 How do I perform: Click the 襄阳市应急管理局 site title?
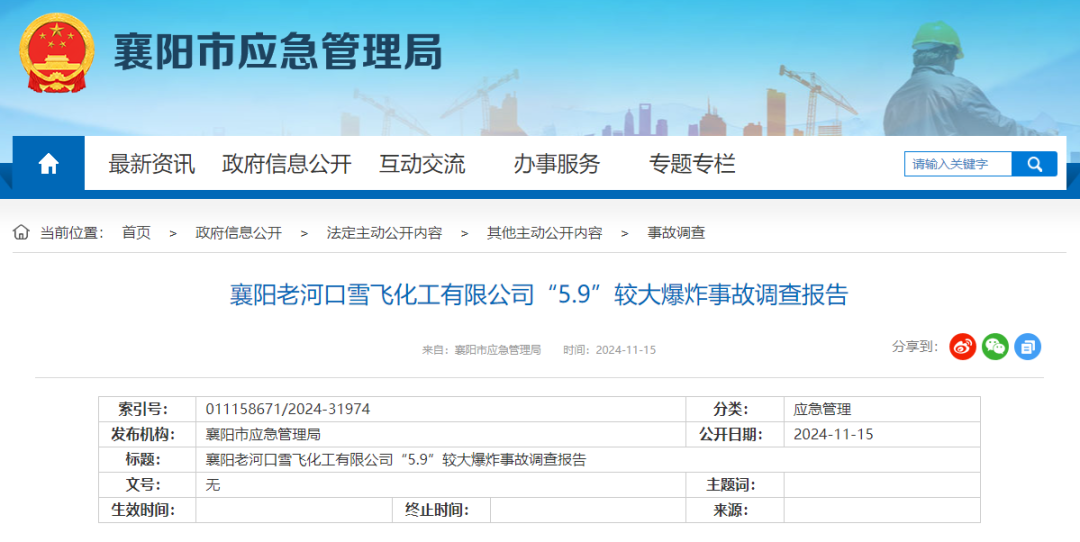278,52
